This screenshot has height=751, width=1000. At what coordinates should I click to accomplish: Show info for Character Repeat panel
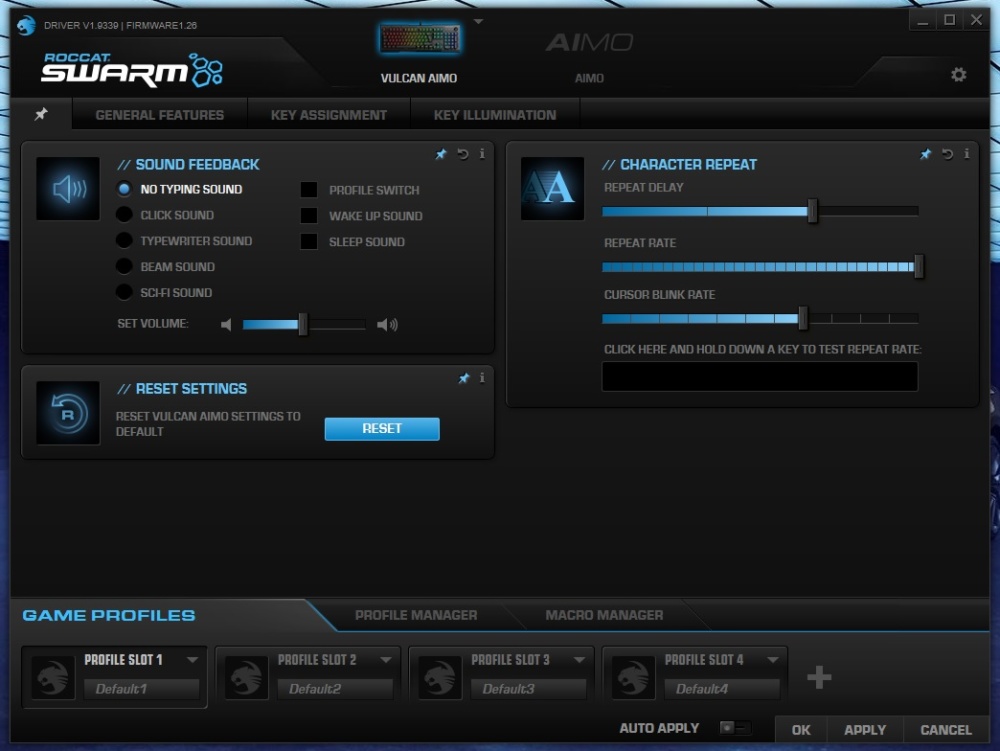[x=967, y=154]
